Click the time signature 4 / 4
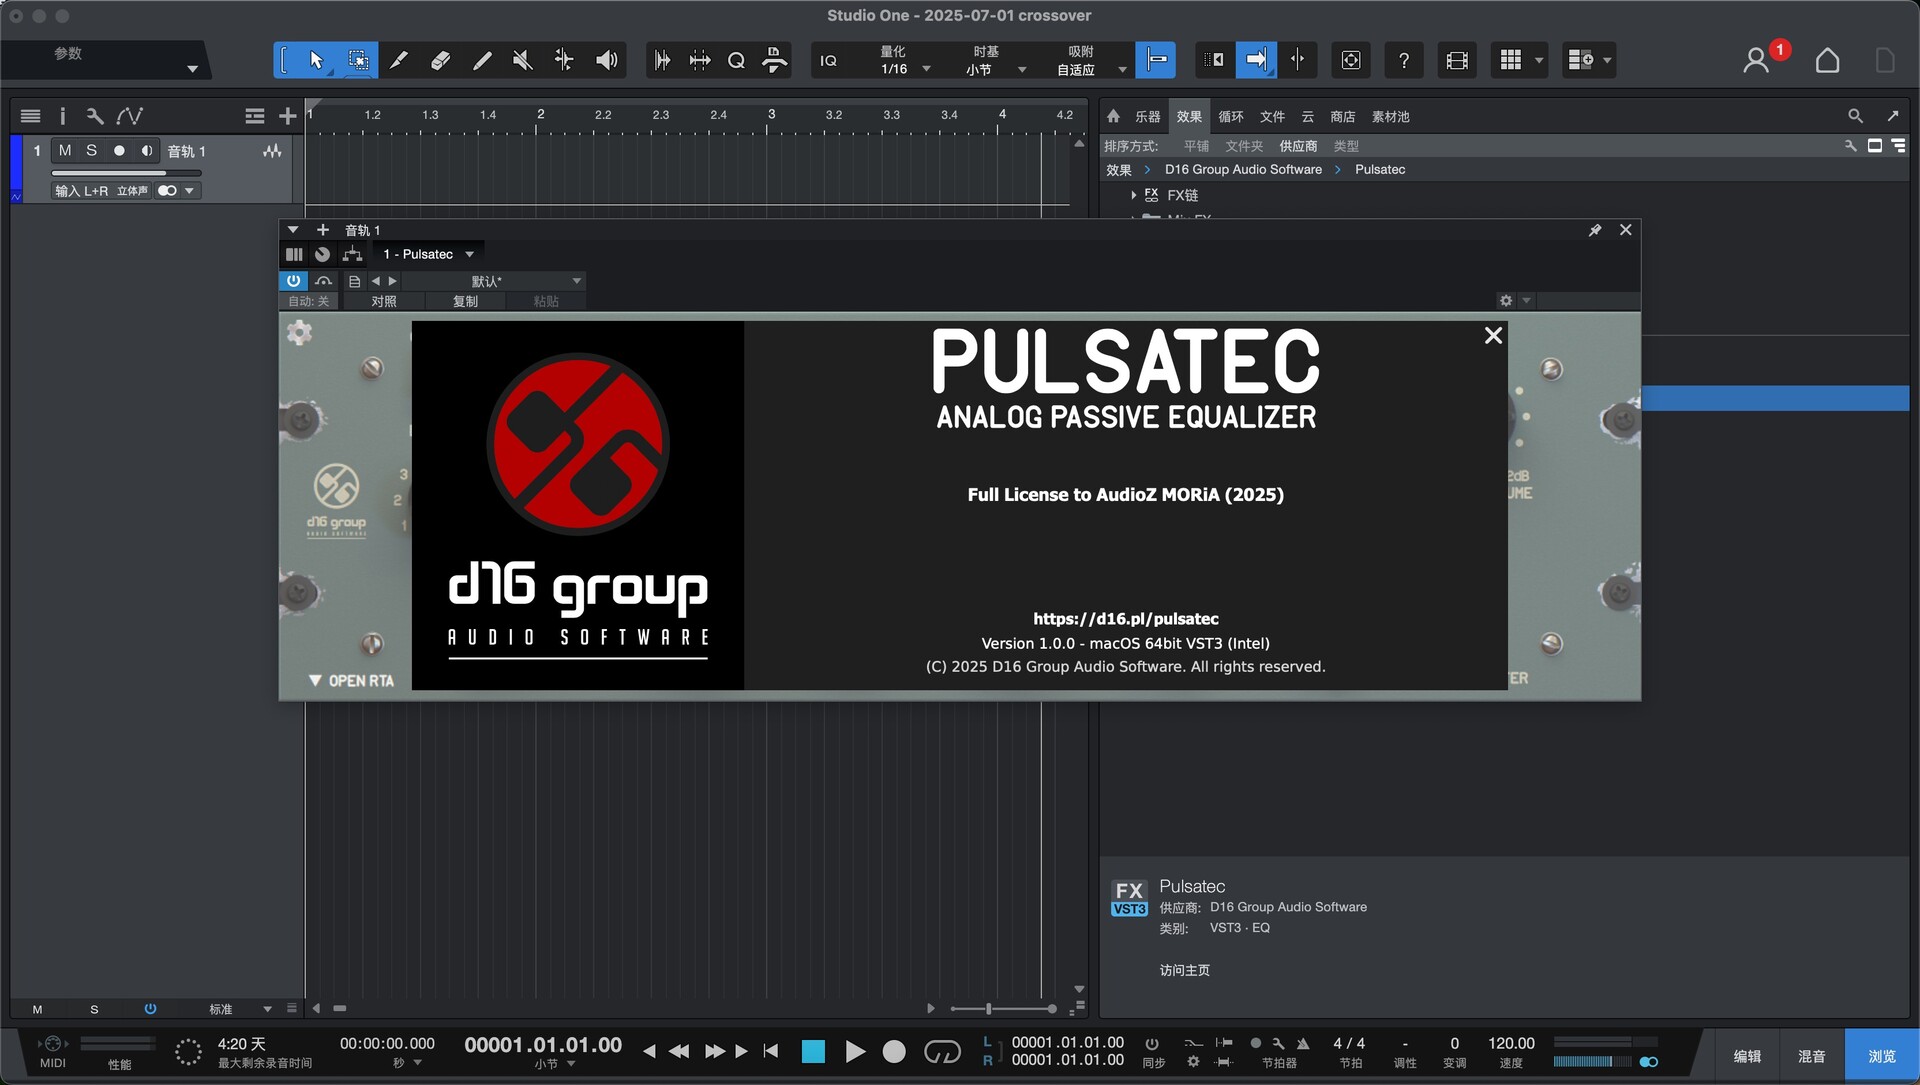Image resolution: width=1920 pixels, height=1085 pixels. pyautogui.click(x=1349, y=1043)
